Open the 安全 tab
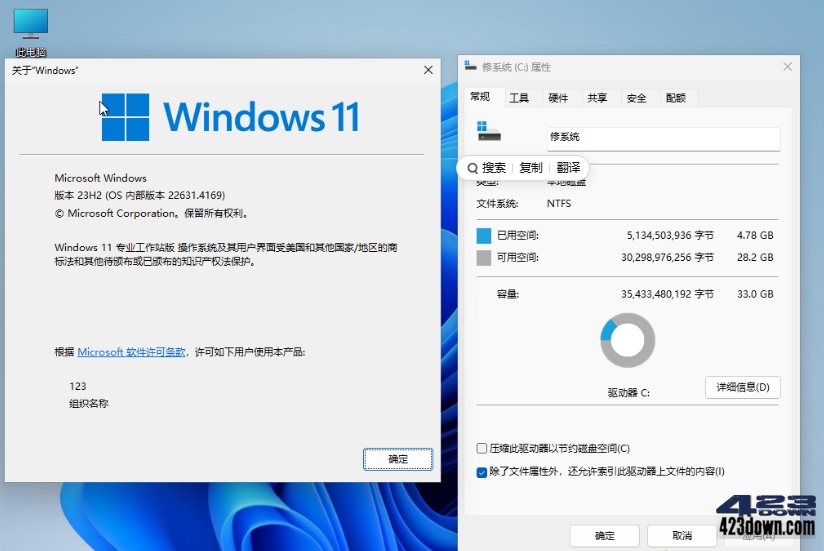The height and width of the screenshot is (551, 824). click(x=636, y=98)
